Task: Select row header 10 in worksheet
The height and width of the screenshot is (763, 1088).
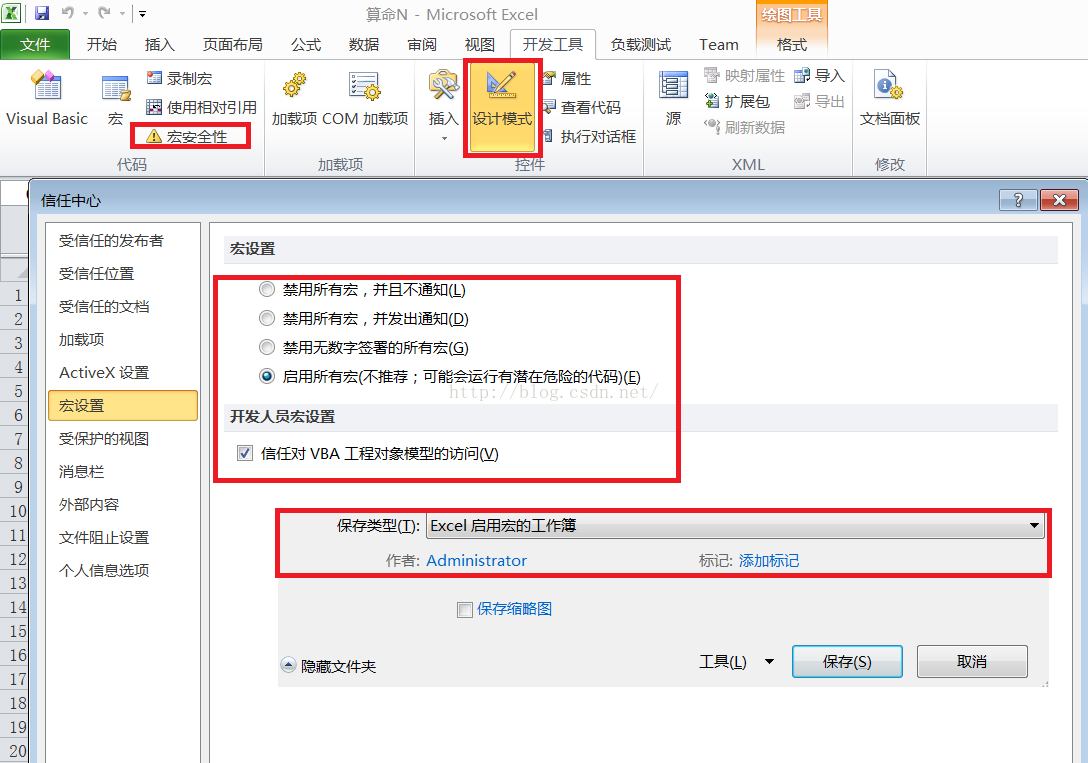Action: click(15, 511)
